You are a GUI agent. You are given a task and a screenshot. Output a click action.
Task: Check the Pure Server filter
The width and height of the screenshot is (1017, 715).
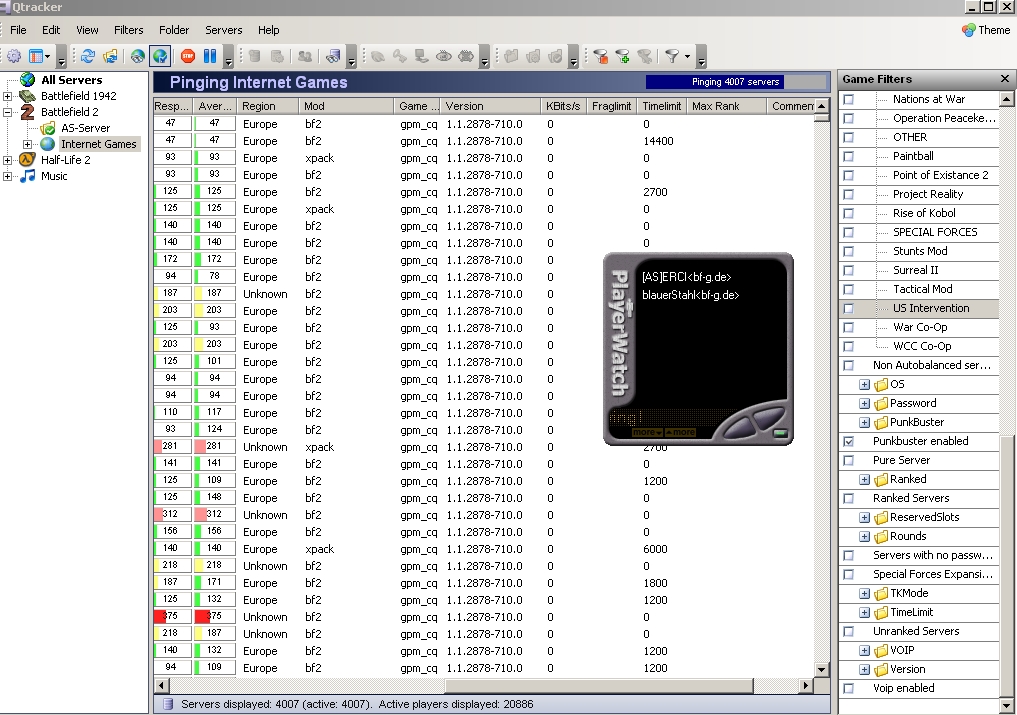[x=848, y=460]
